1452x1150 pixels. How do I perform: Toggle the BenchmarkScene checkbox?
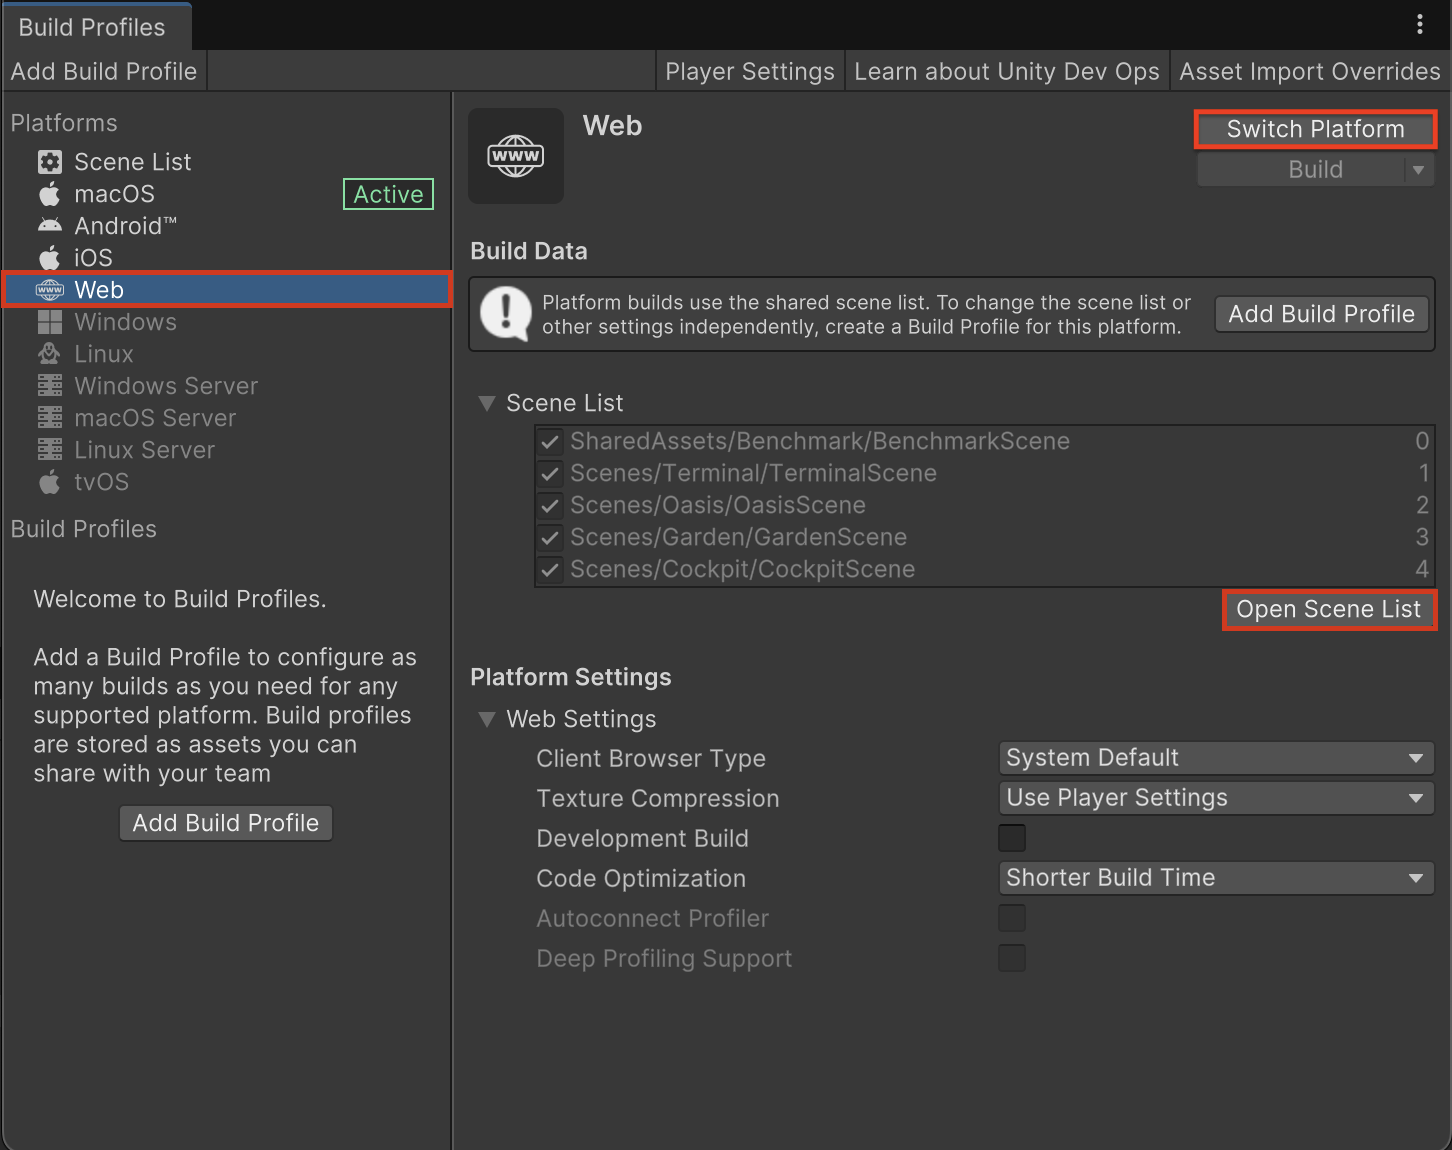pos(550,441)
